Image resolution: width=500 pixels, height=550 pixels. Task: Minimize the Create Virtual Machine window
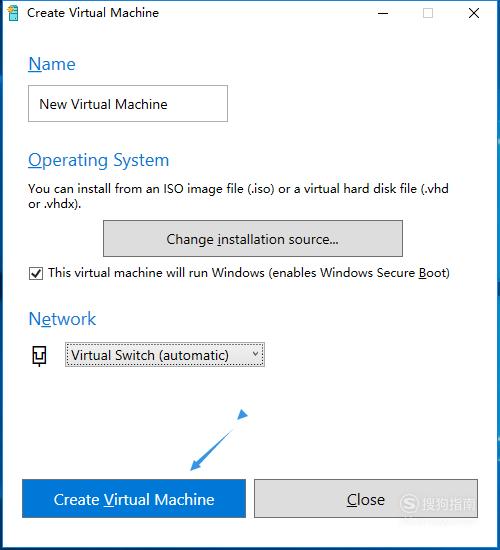click(x=383, y=13)
